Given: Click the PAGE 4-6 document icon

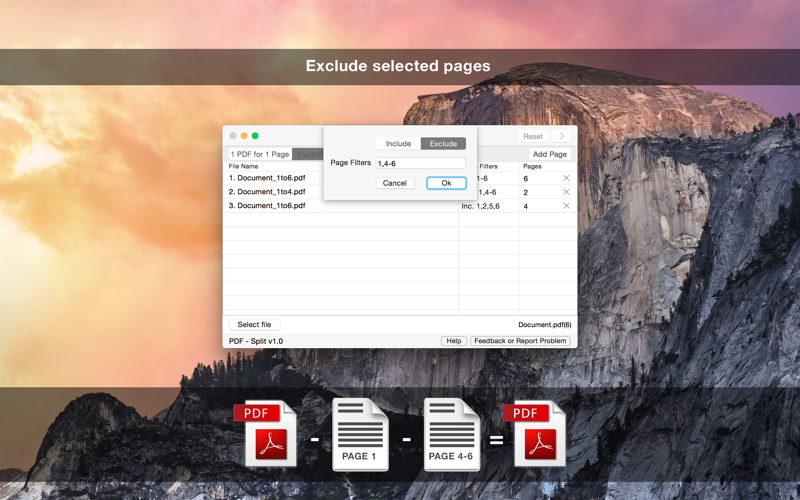Looking at the screenshot, I should [452, 434].
